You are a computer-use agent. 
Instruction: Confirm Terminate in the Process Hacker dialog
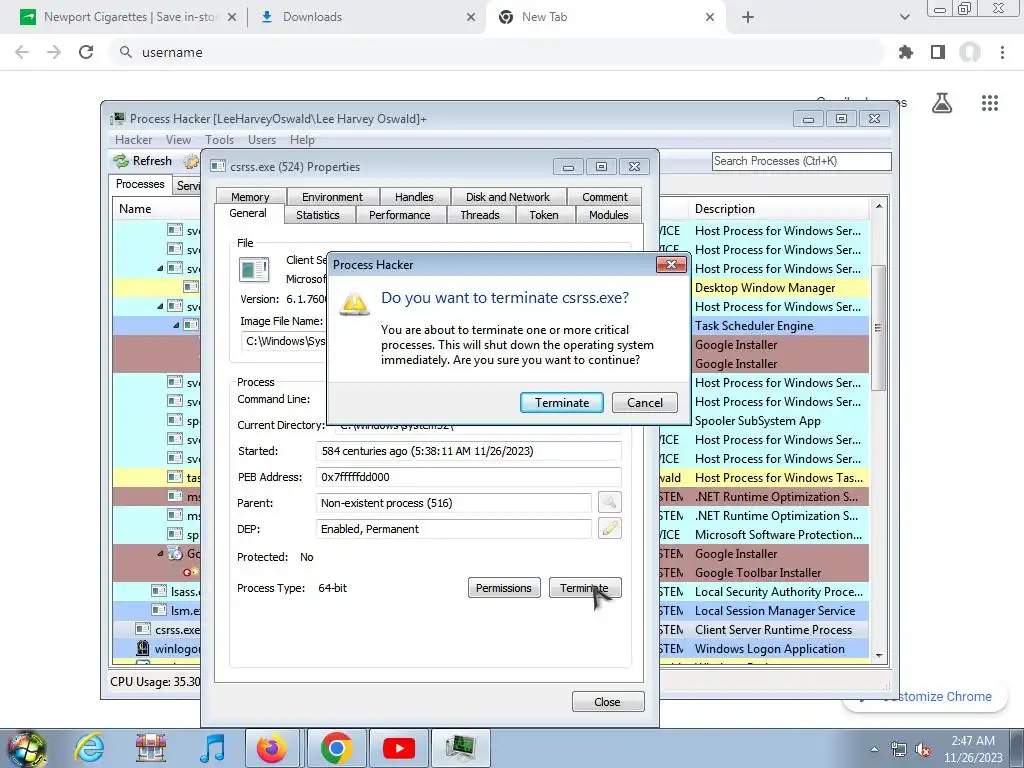pyautogui.click(x=562, y=402)
